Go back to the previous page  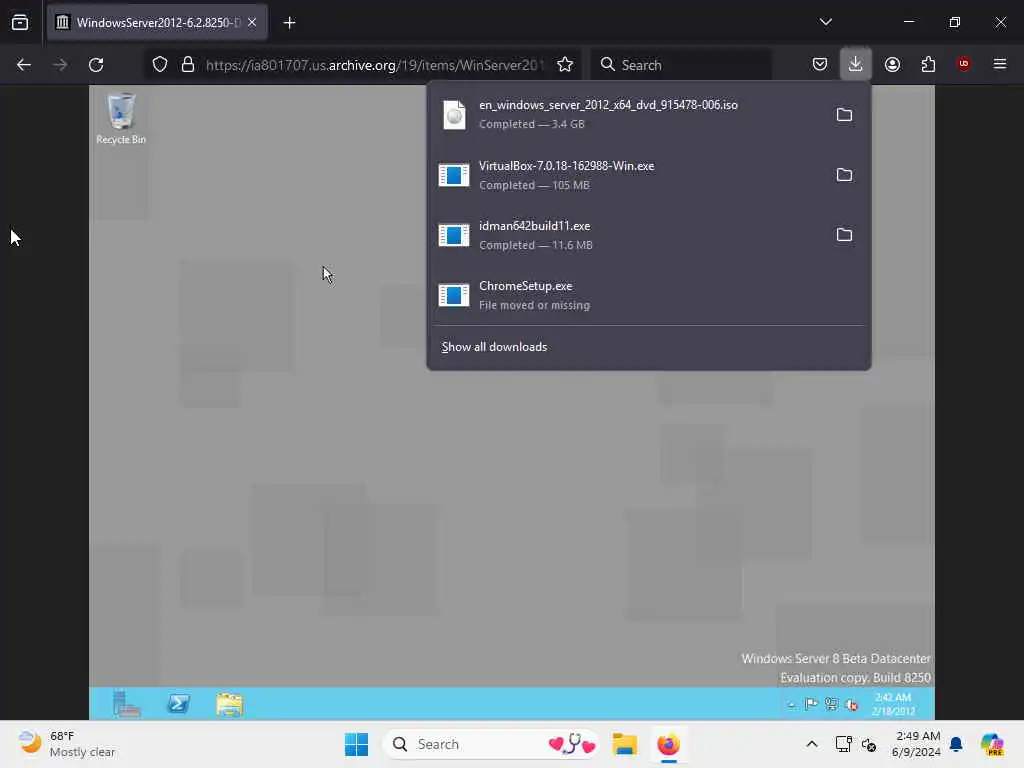(24, 65)
